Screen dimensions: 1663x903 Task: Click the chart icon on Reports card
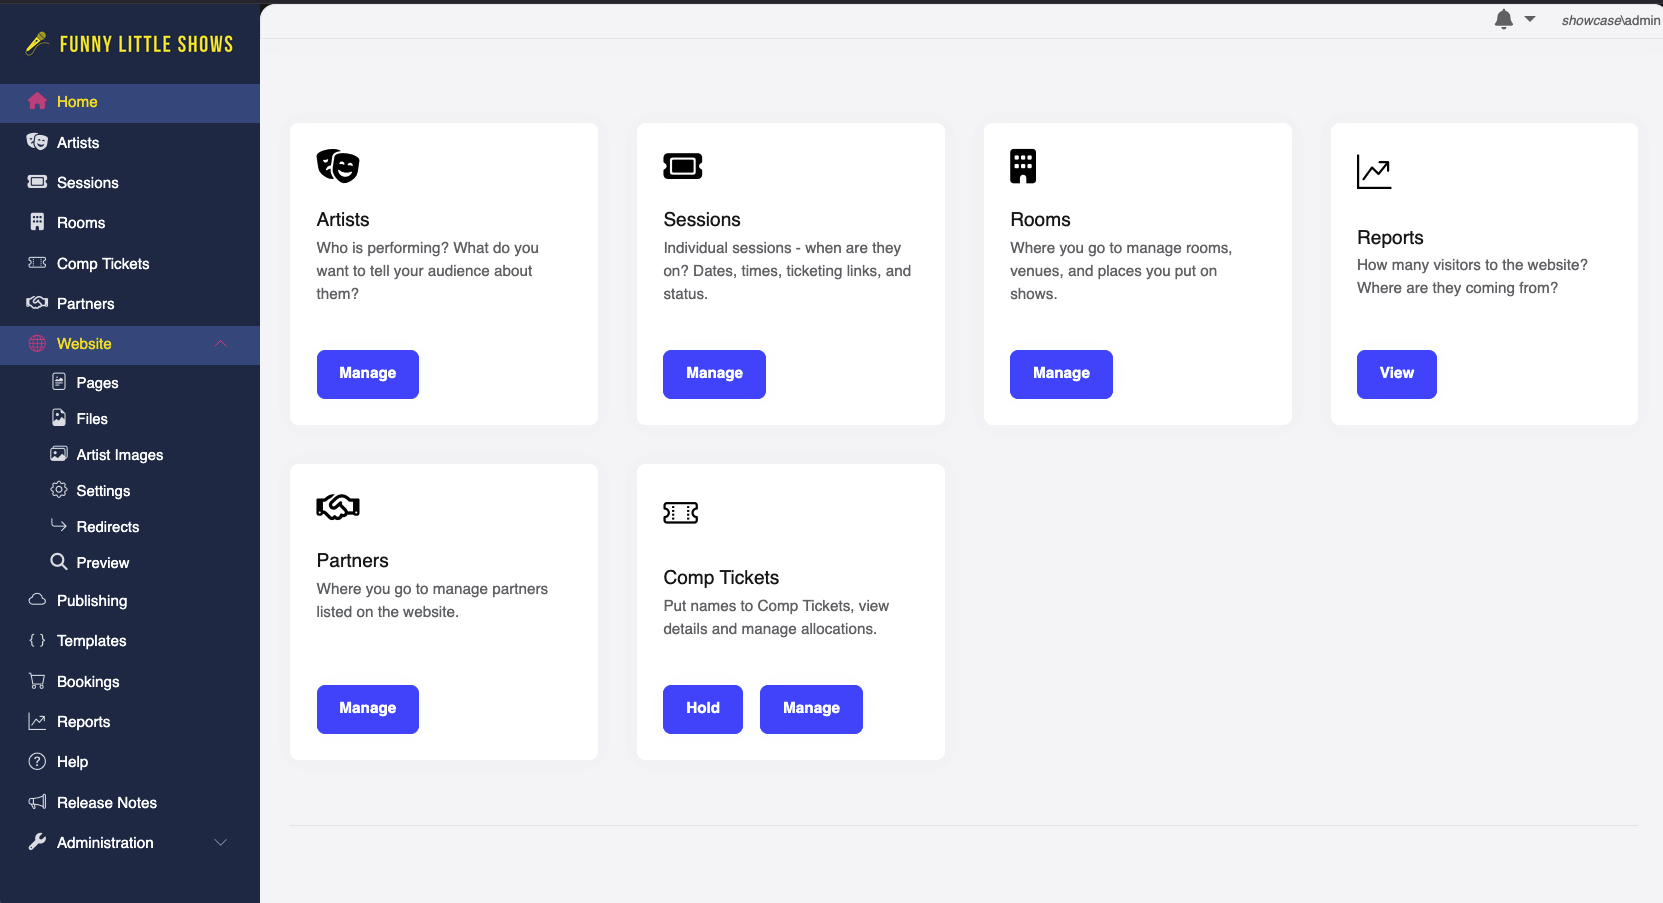click(x=1374, y=172)
